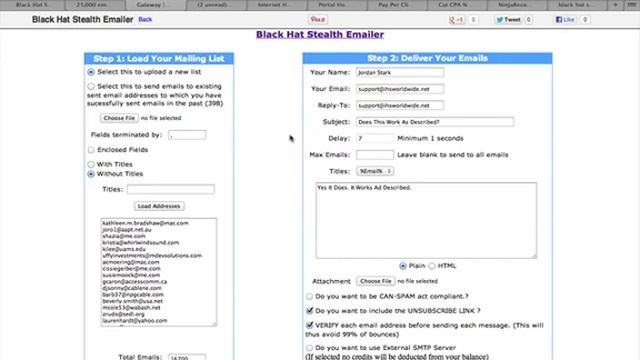Toggle the Enclosed Fields checkbox
This screenshot has width=640, height=360.
[x=91, y=150]
